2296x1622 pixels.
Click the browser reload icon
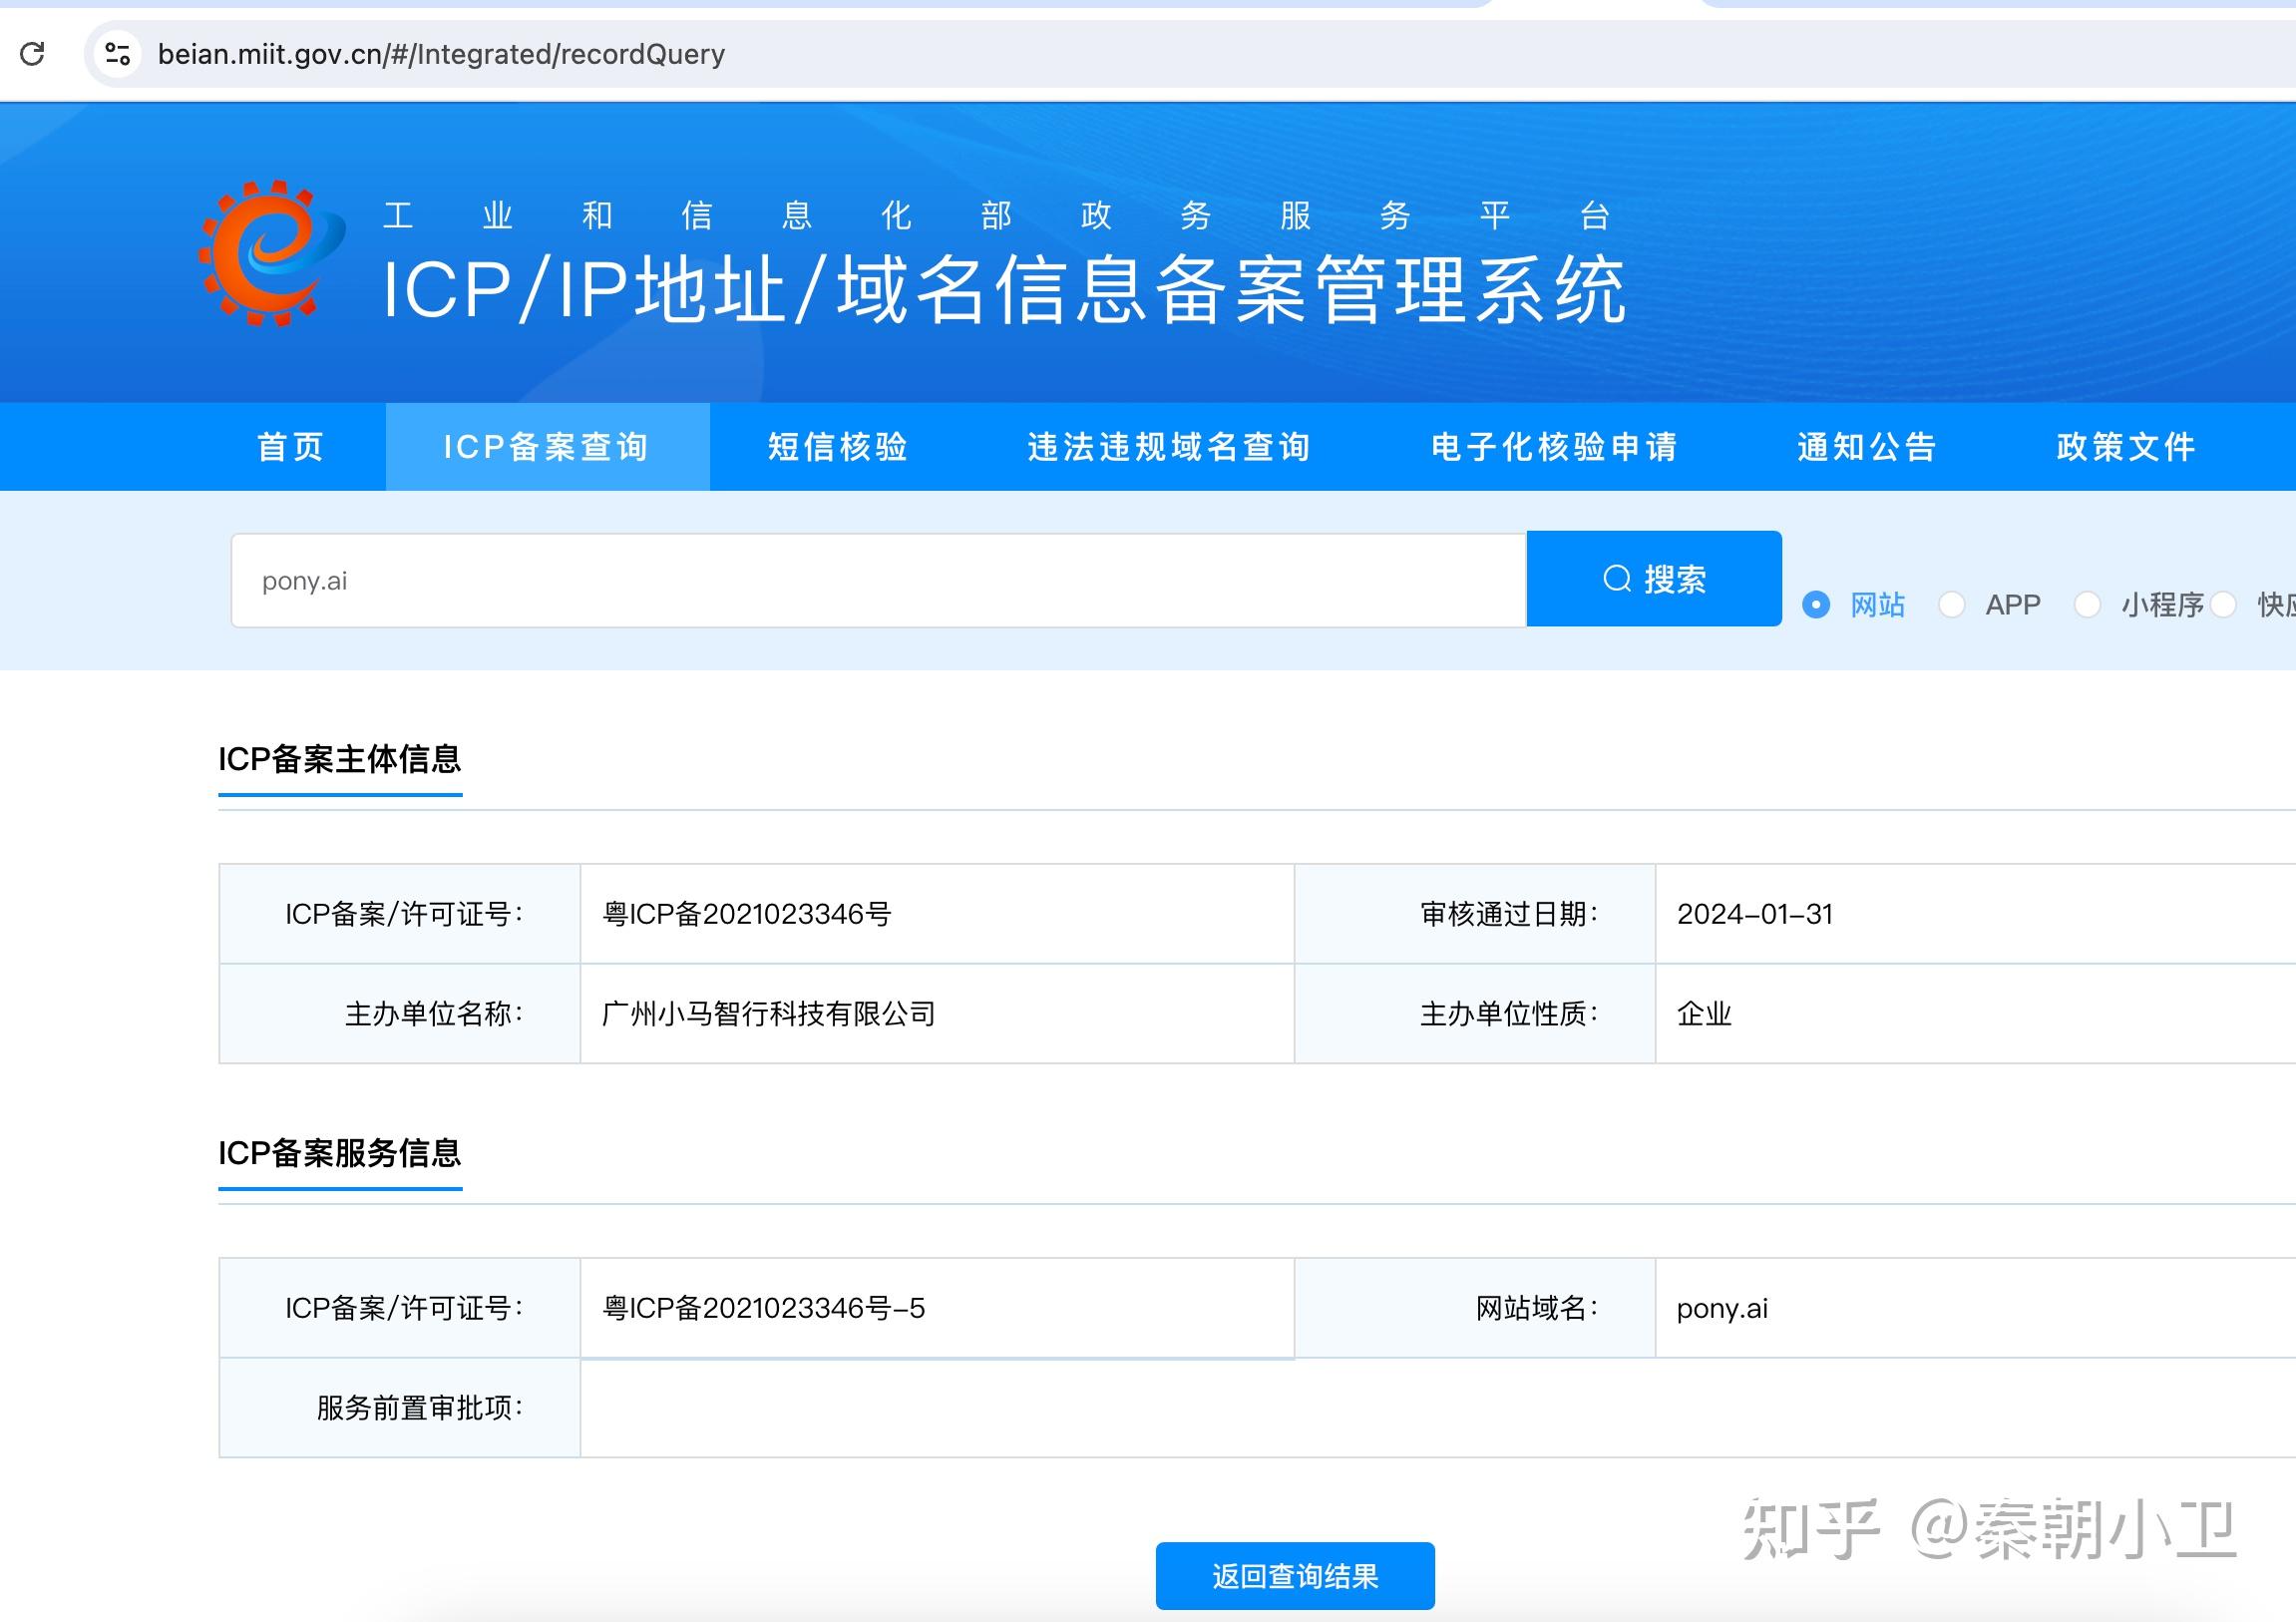32,54
